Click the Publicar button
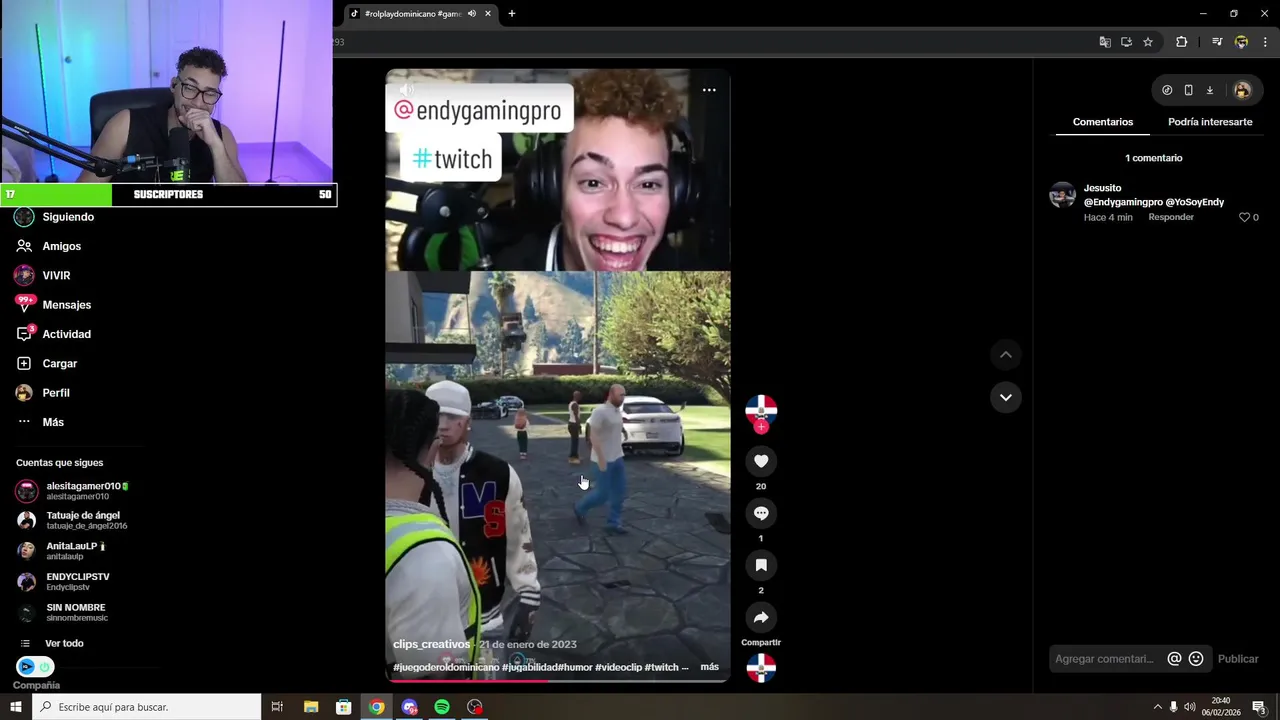Image resolution: width=1280 pixels, height=720 pixels. point(1238,659)
